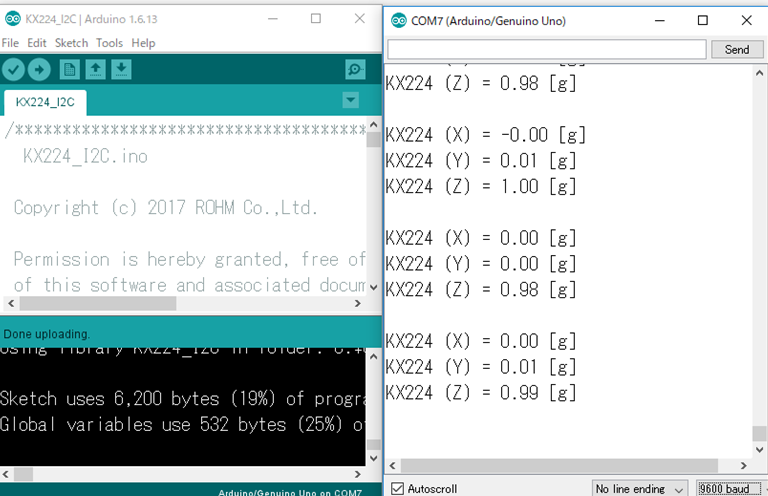
Task: Click the Arduino logo in KX224_I2C title bar
Action: click(12, 19)
